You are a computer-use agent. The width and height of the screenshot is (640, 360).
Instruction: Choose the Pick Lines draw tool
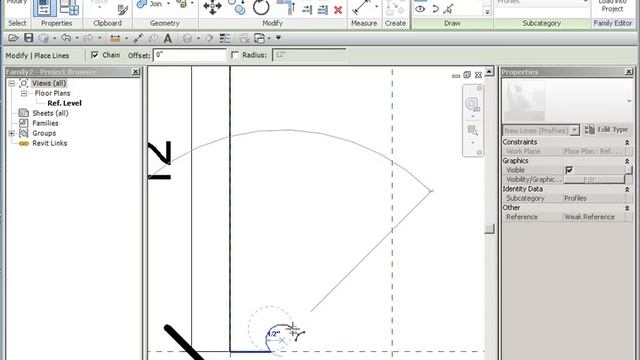point(449,9)
